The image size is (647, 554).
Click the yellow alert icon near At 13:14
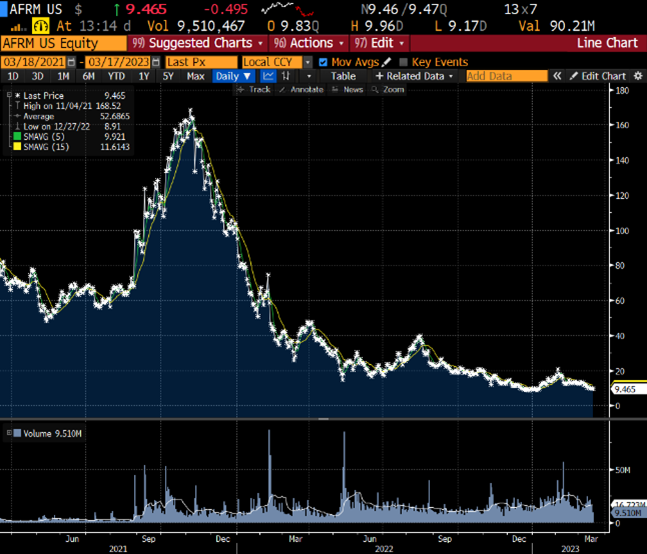pyautogui.click(x=40, y=26)
